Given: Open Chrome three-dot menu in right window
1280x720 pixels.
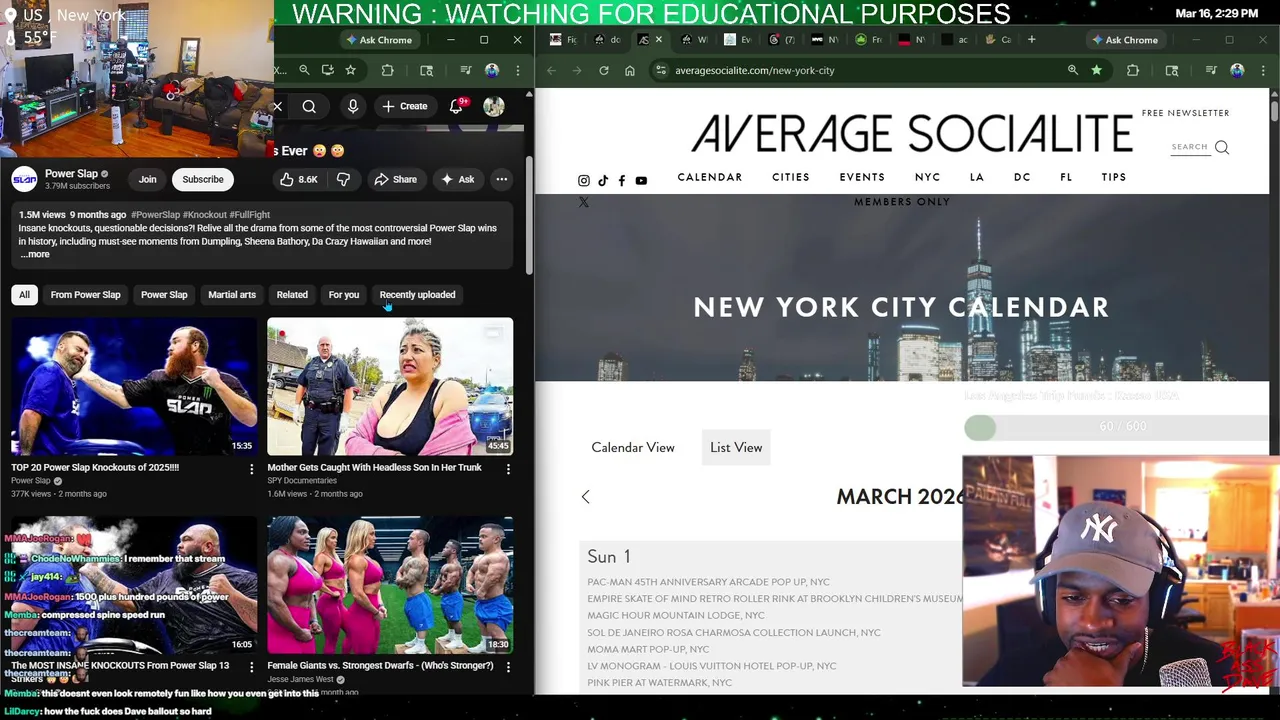Looking at the screenshot, I should click(1263, 70).
